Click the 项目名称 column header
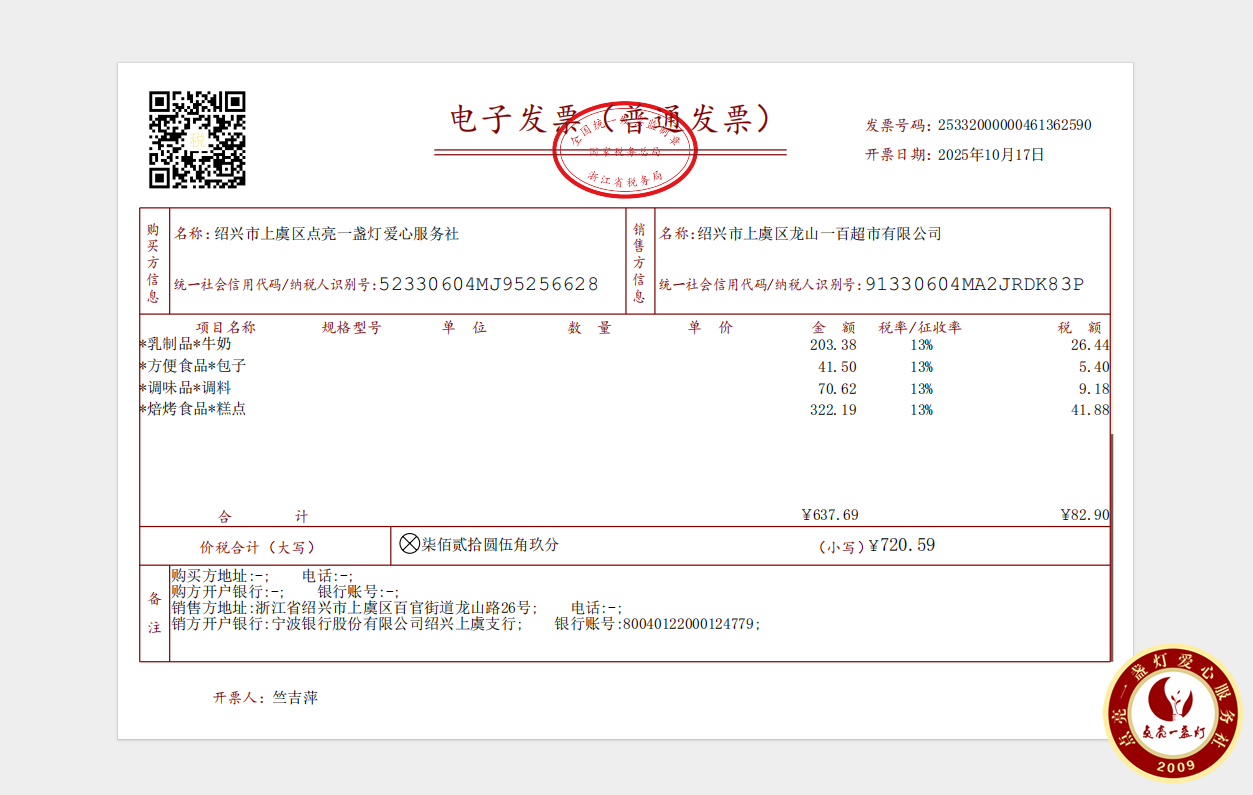The height and width of the screenshot is (795, 1253). [x=225, y=327]
